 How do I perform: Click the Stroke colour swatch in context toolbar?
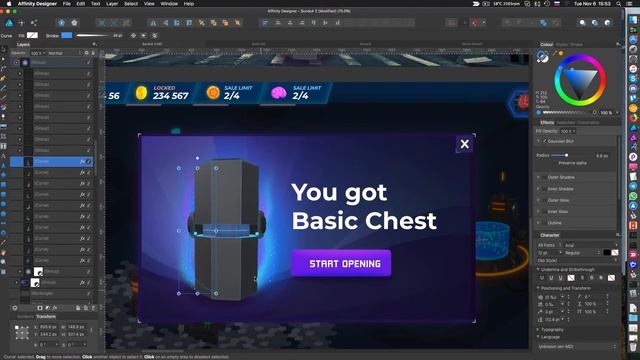point(67,36)
